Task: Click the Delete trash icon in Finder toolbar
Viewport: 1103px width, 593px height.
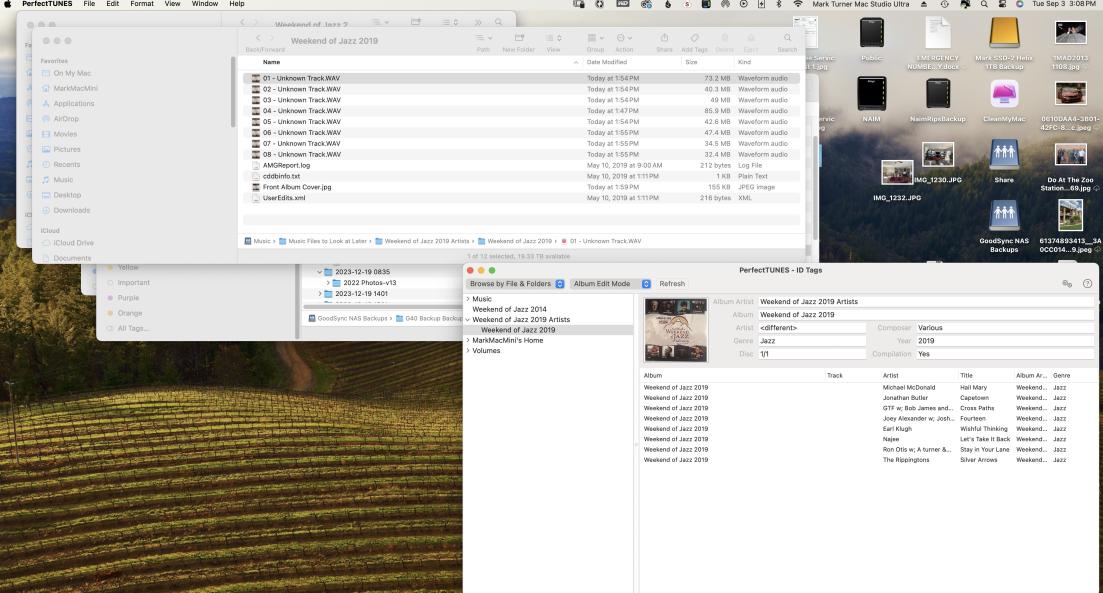Action: tap(725, 38)
